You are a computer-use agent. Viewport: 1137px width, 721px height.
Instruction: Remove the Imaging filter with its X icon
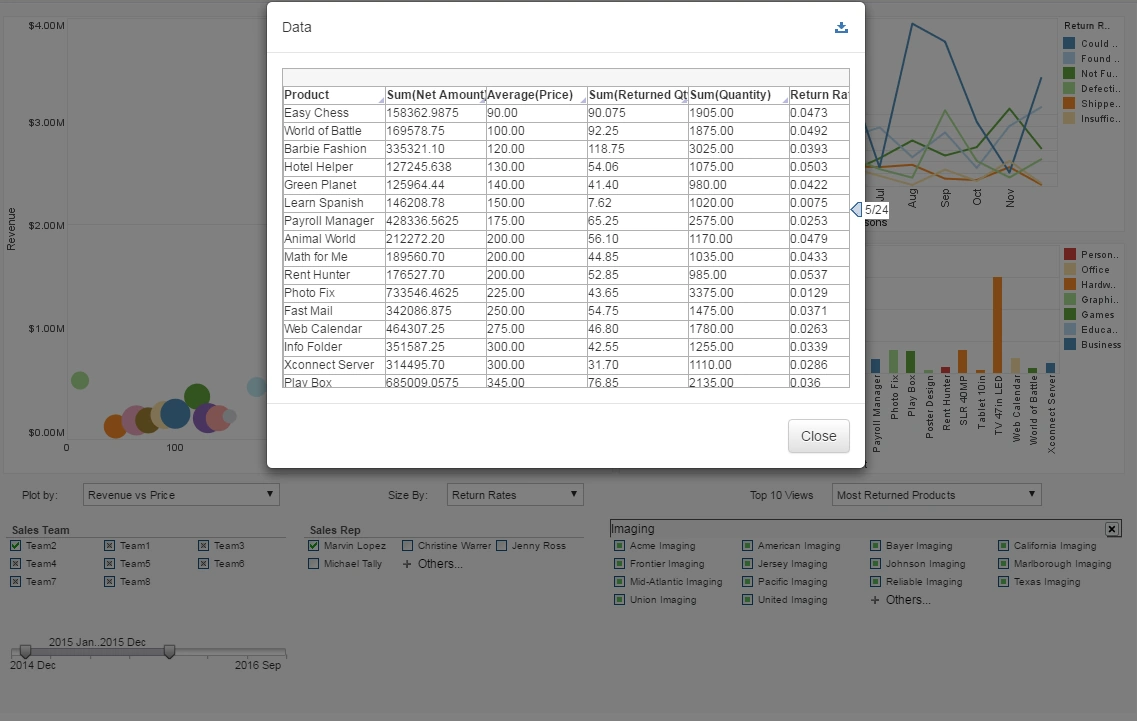click(x=1113, y=528)
